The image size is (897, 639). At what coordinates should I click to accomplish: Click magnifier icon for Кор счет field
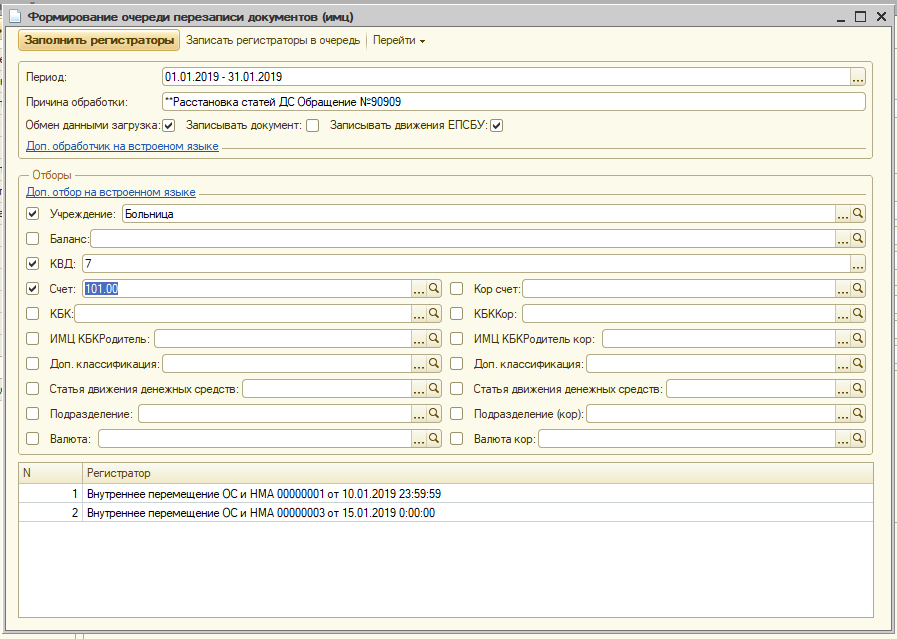click(858, 289)
